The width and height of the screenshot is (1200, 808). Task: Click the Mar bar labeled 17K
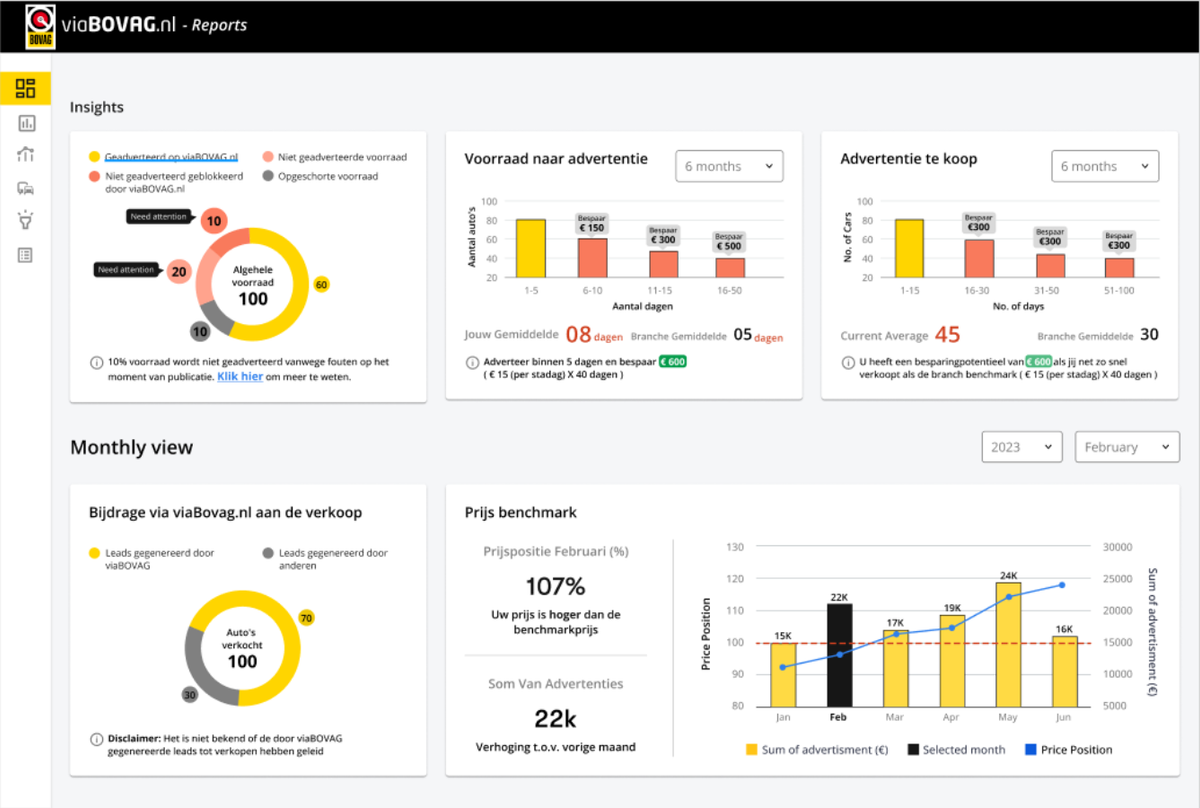[895, 667]
